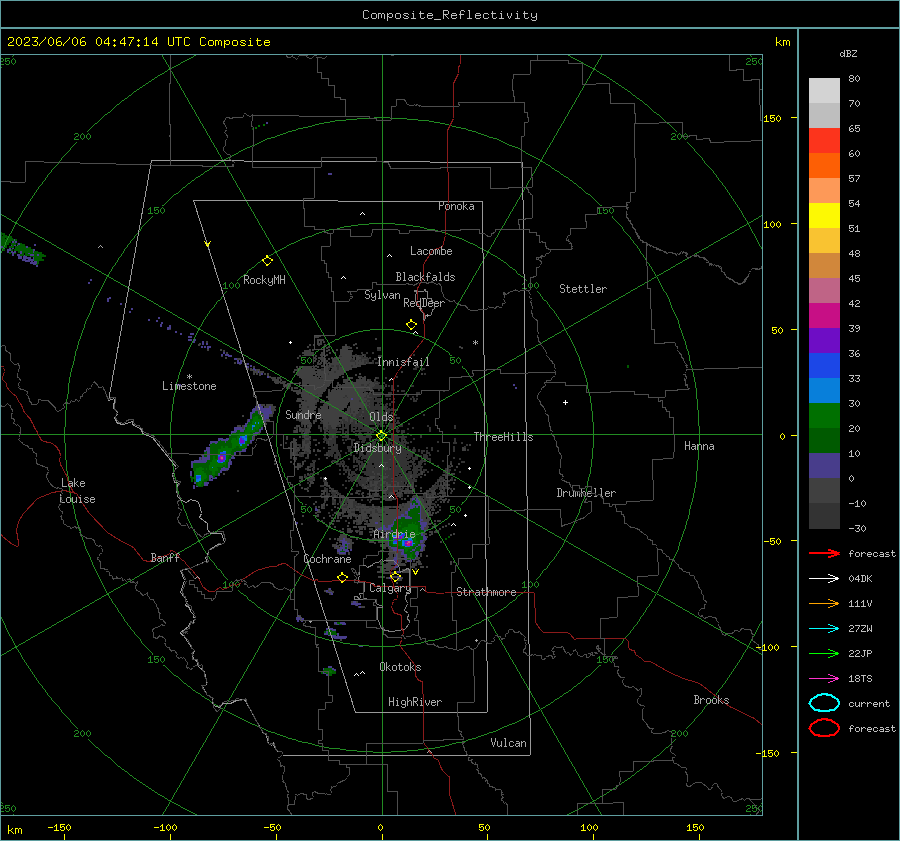This screenshot has width=900, height=841.
Task: Click the red 65-60 dBZ swatch
Action: (x=824, y=141)
